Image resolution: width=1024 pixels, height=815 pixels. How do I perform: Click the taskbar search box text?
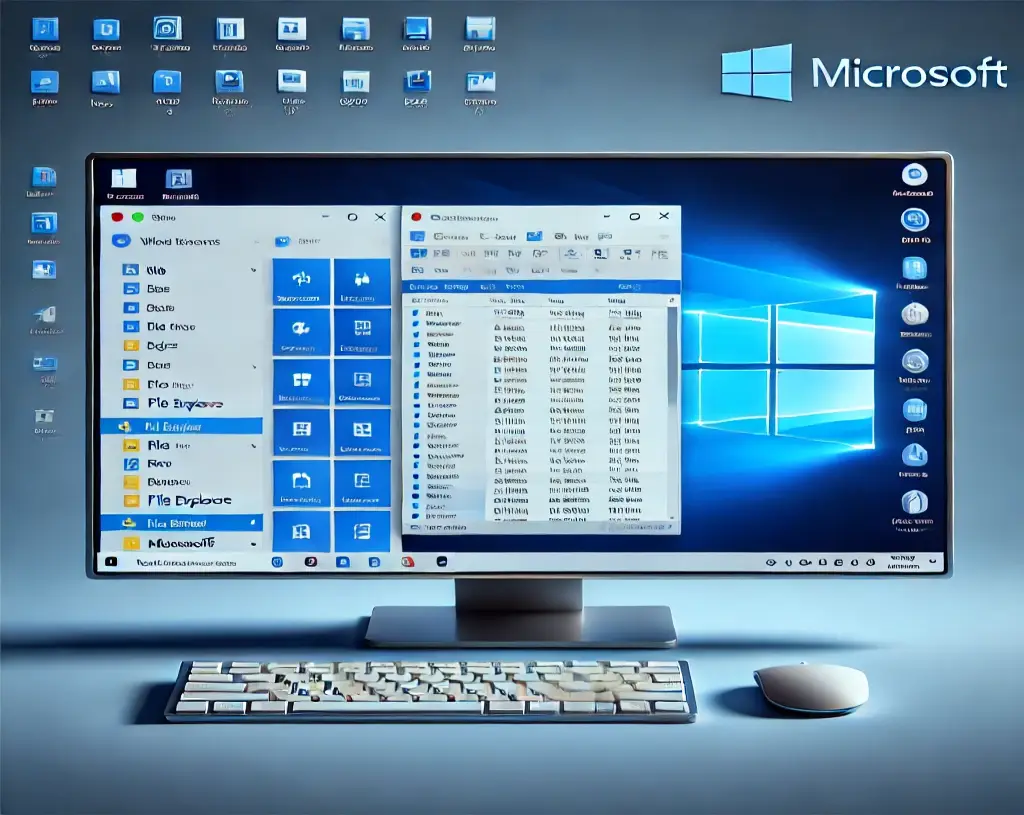186,563
